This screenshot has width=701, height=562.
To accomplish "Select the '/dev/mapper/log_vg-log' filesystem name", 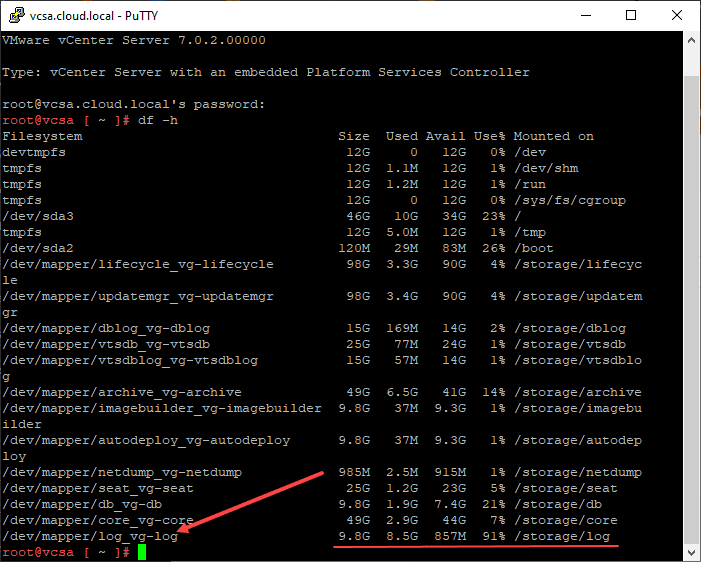I will tap(90, 537).
